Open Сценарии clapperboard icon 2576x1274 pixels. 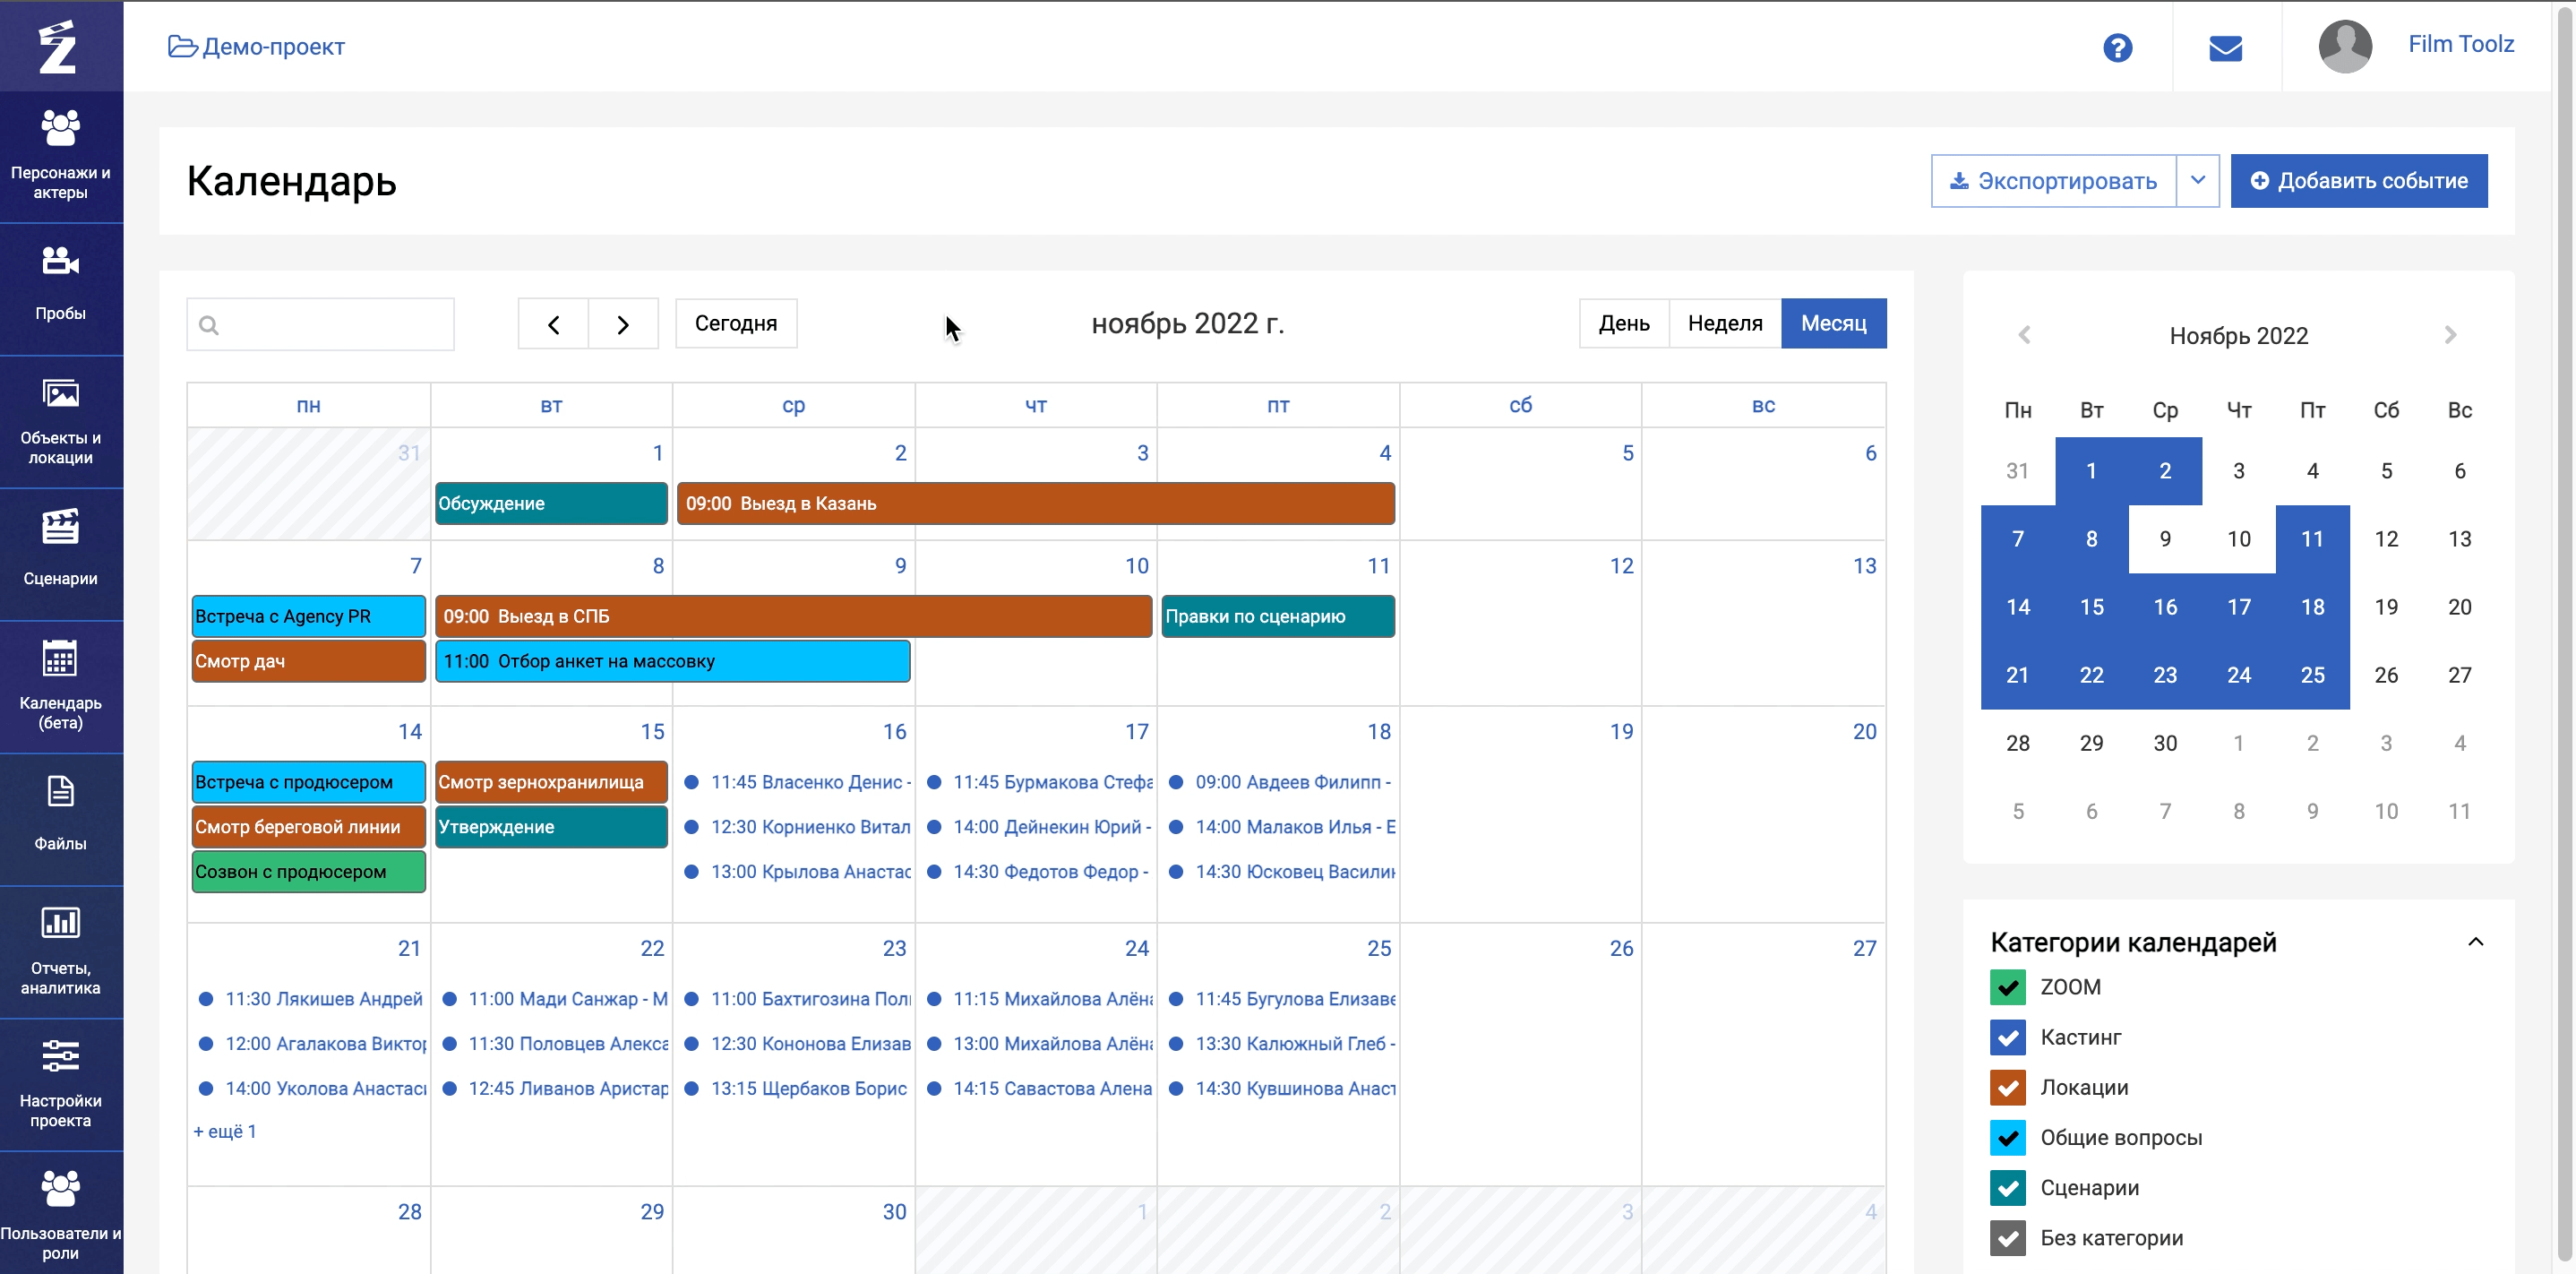pos(60,527)
